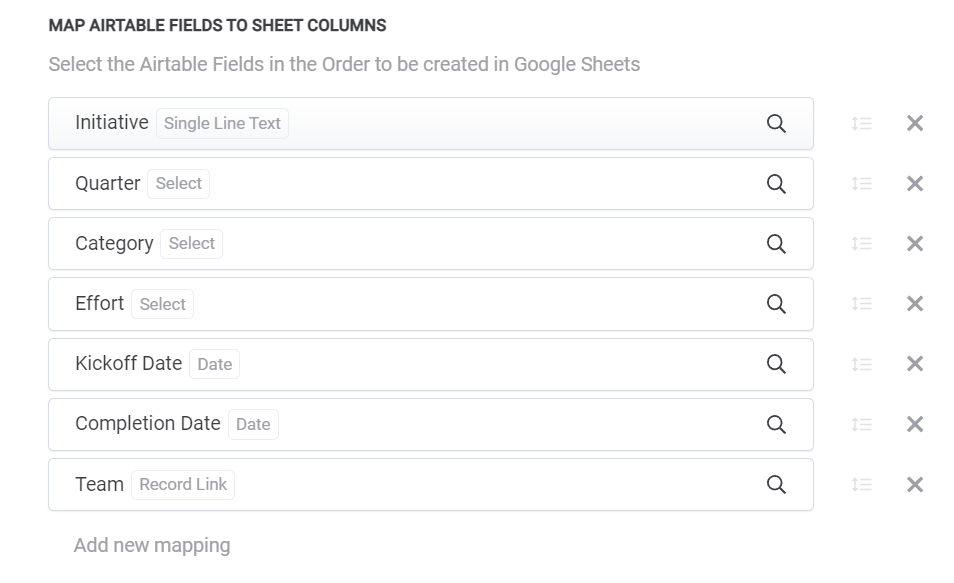Remove the Effort mapping
Image resolution: width=954 pixels, height=583 pixels.
[914, 303]
